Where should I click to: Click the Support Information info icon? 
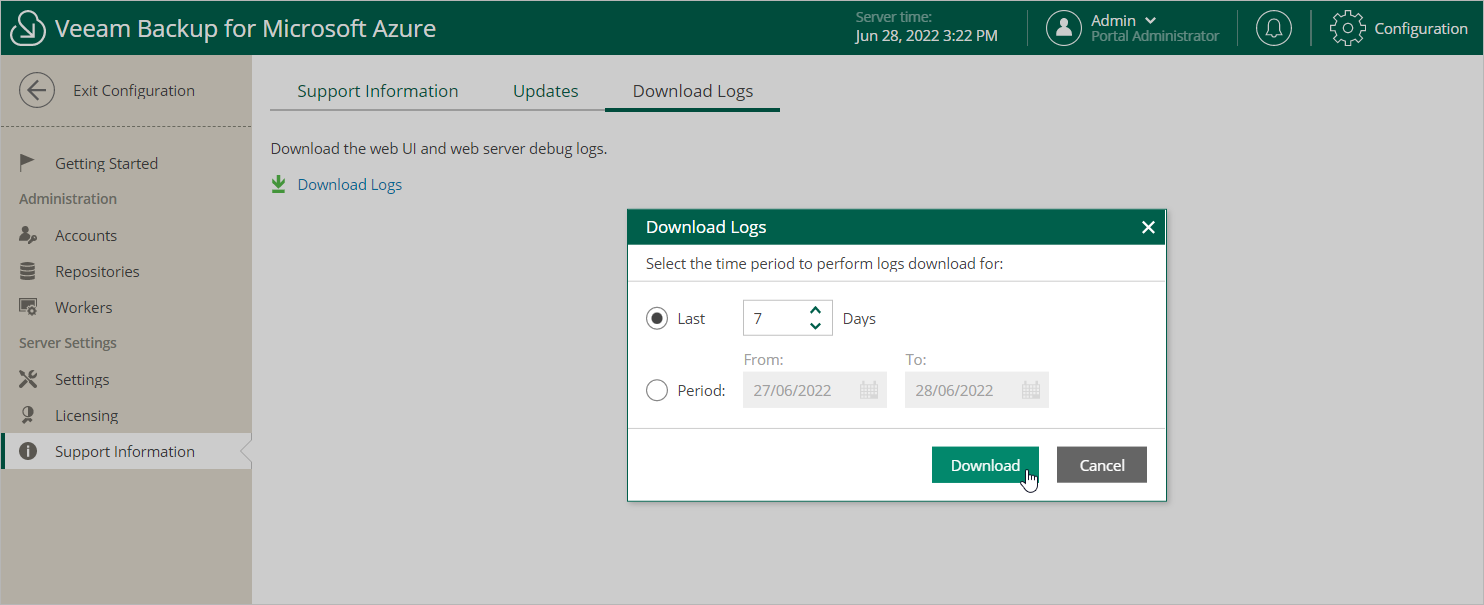pos(28,451)
